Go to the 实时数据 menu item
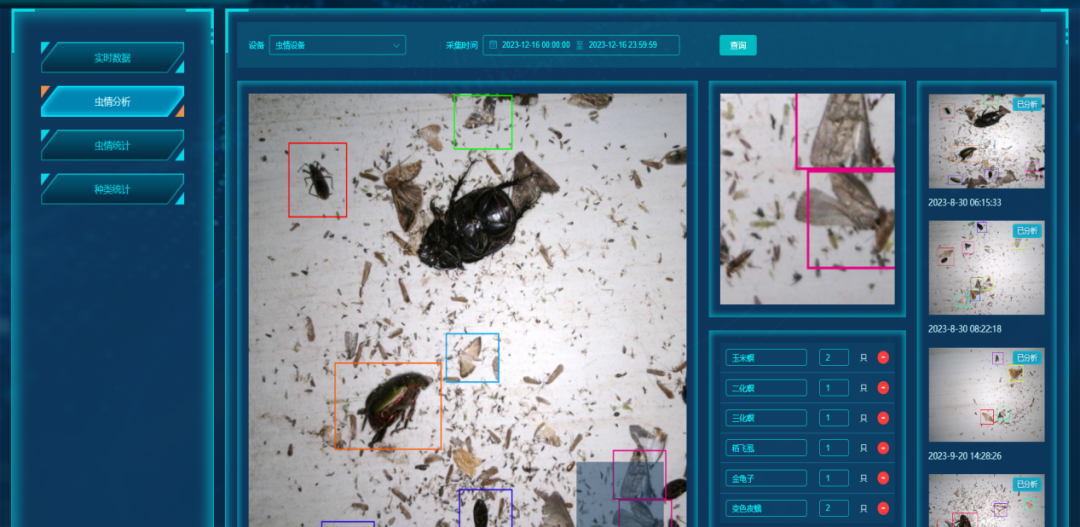Screen dimensions: 1080x527 [112, 58]
